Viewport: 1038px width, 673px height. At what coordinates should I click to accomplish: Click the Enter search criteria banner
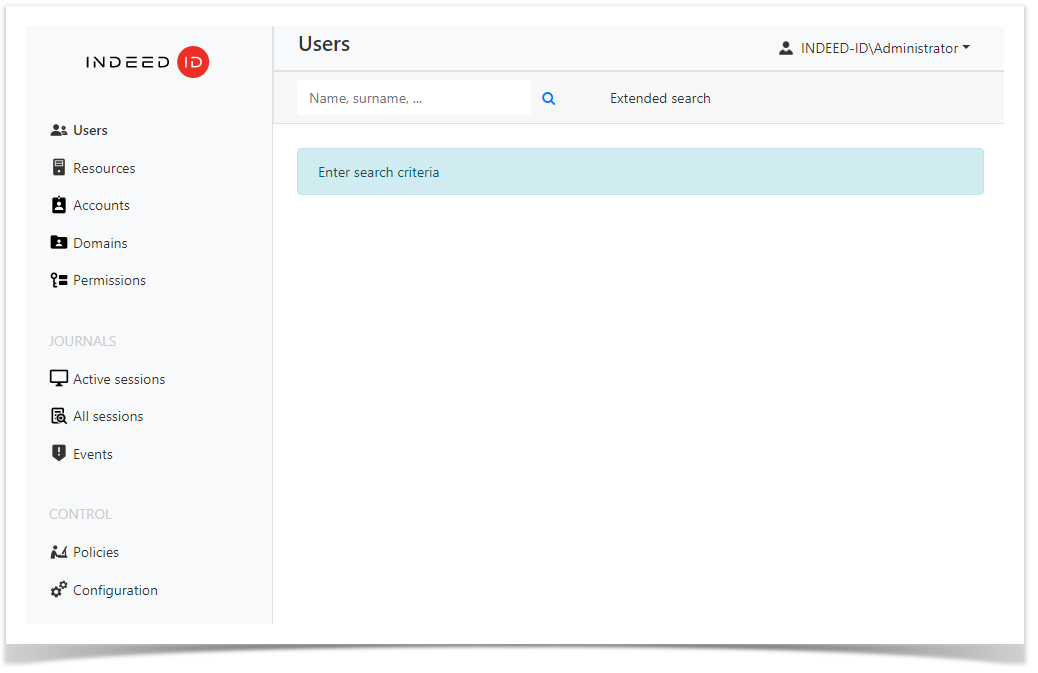click(x=640, y=171)
